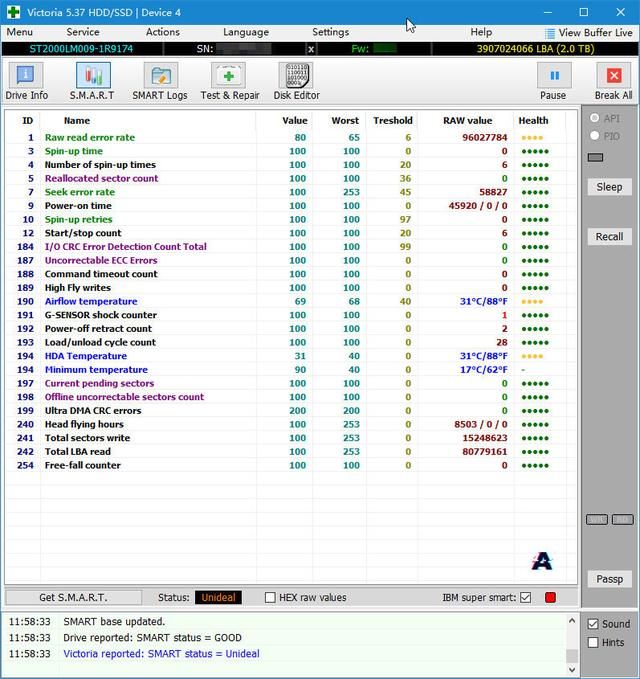Toggle the IBM super smart checkbox
640x679 pixels.
[526, 598]
